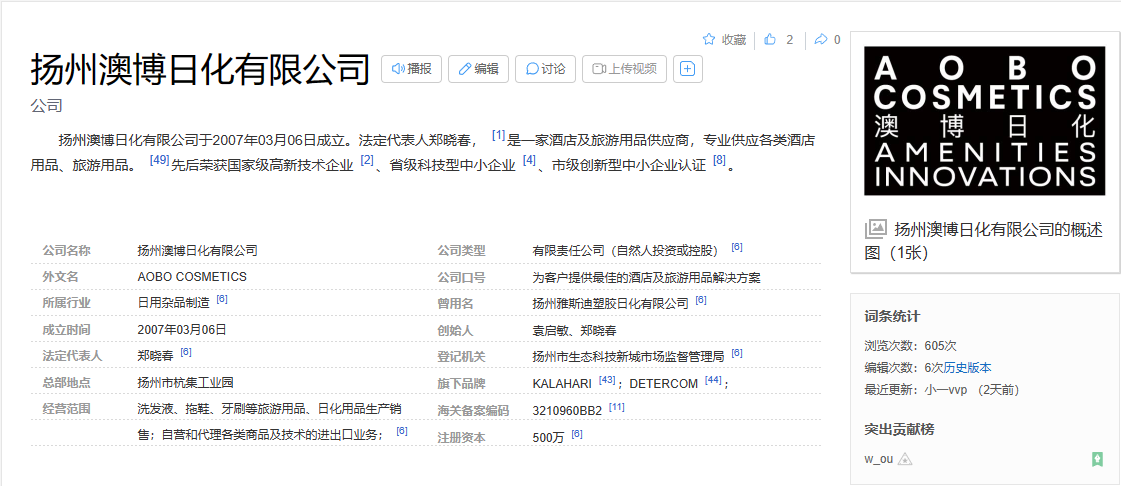Click reference [44] after DETERCOM
Screen dimensions: 1121x486
point(713,379)
